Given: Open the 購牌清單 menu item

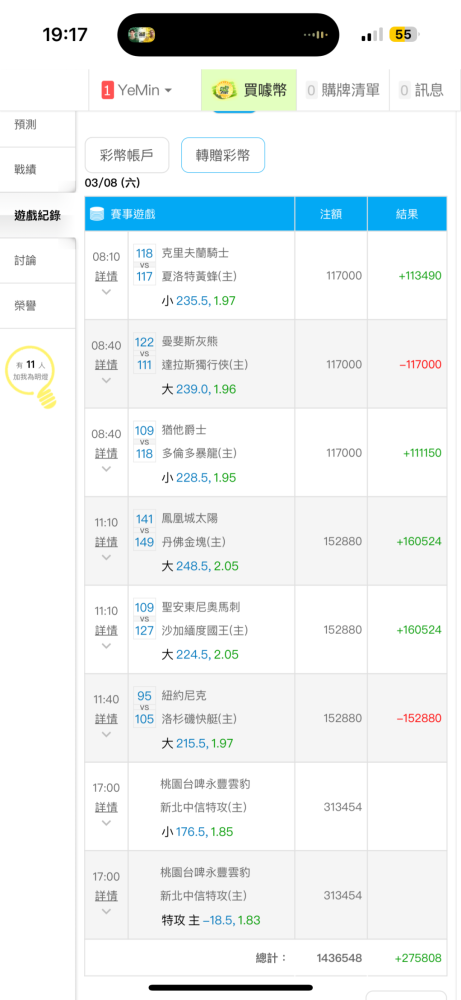Looking at the screenshot, I should coord(343,90).
